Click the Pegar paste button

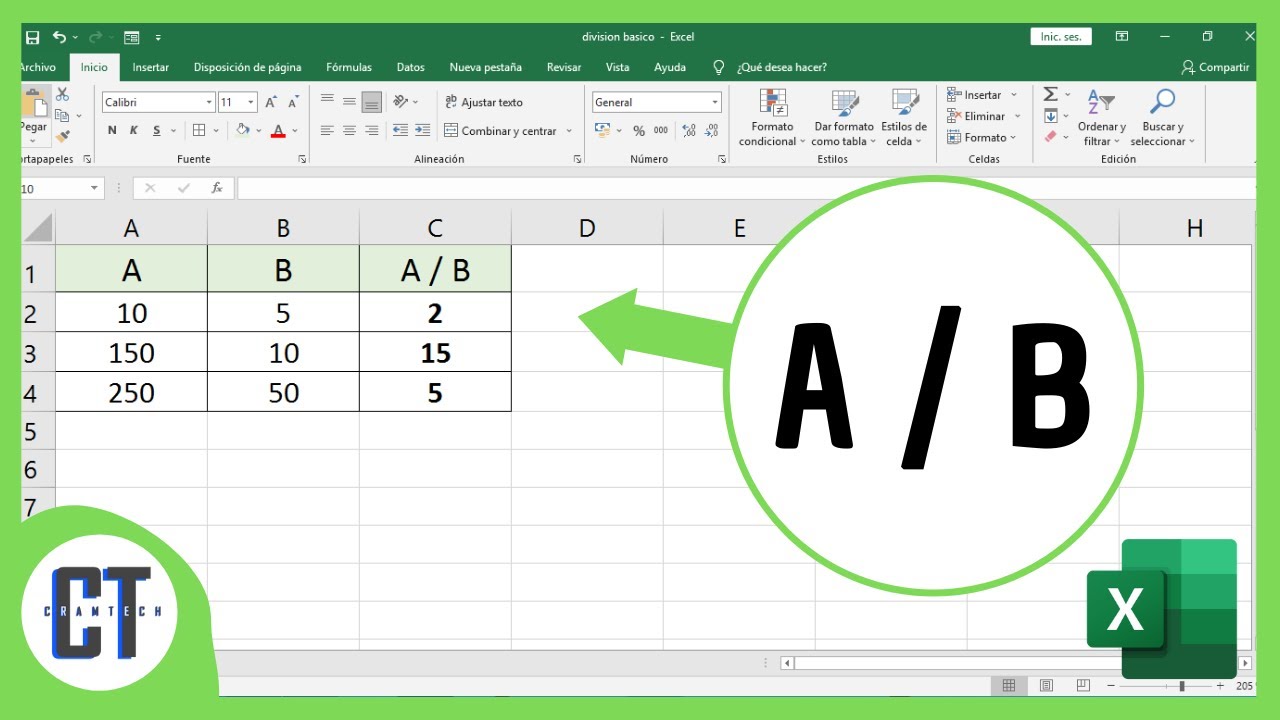(x=34, y=116)
